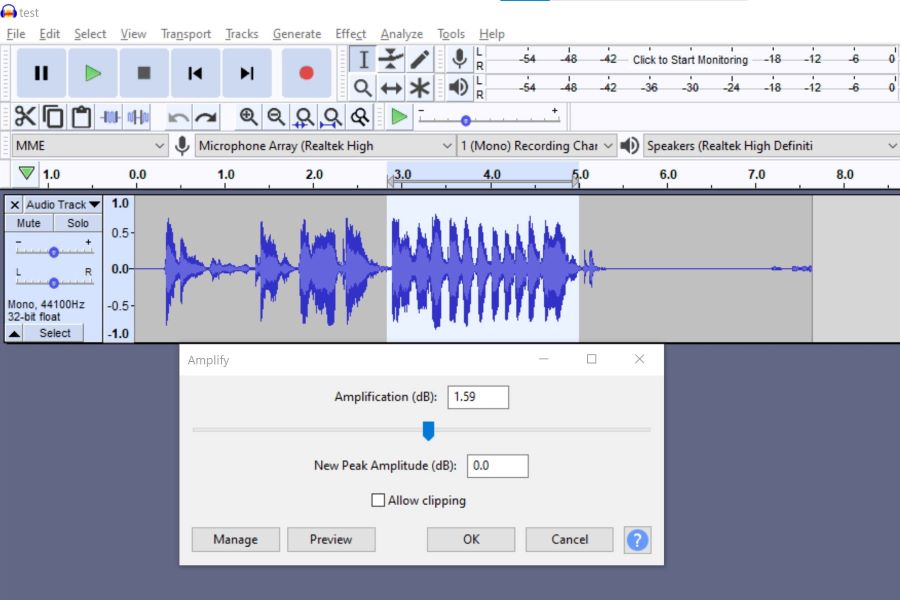Click the Manage button in Amplify

[235, 539]
